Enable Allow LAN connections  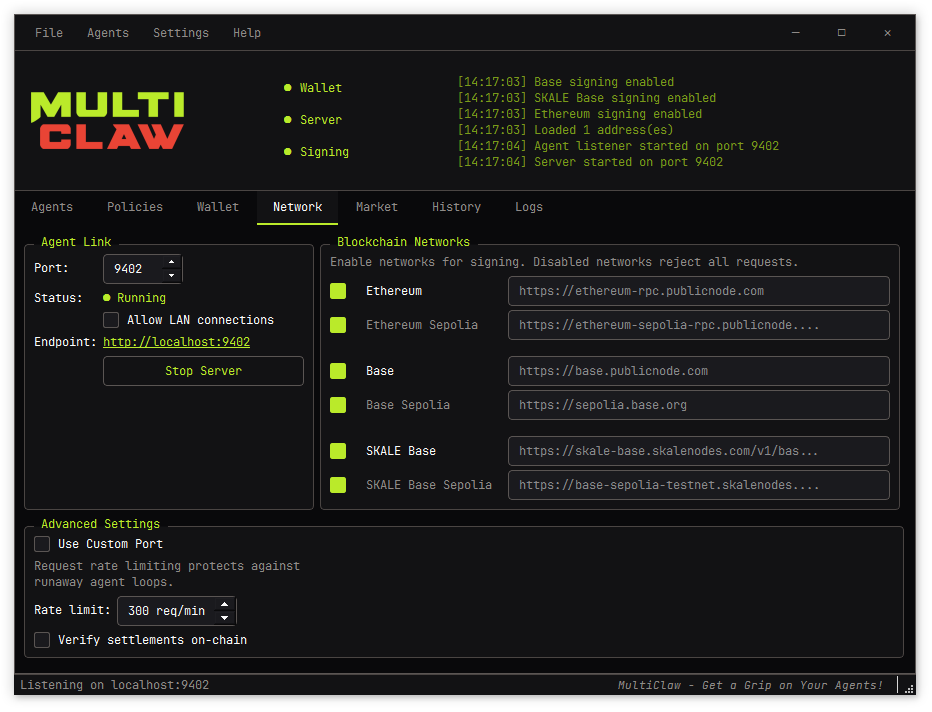point(111,320)
